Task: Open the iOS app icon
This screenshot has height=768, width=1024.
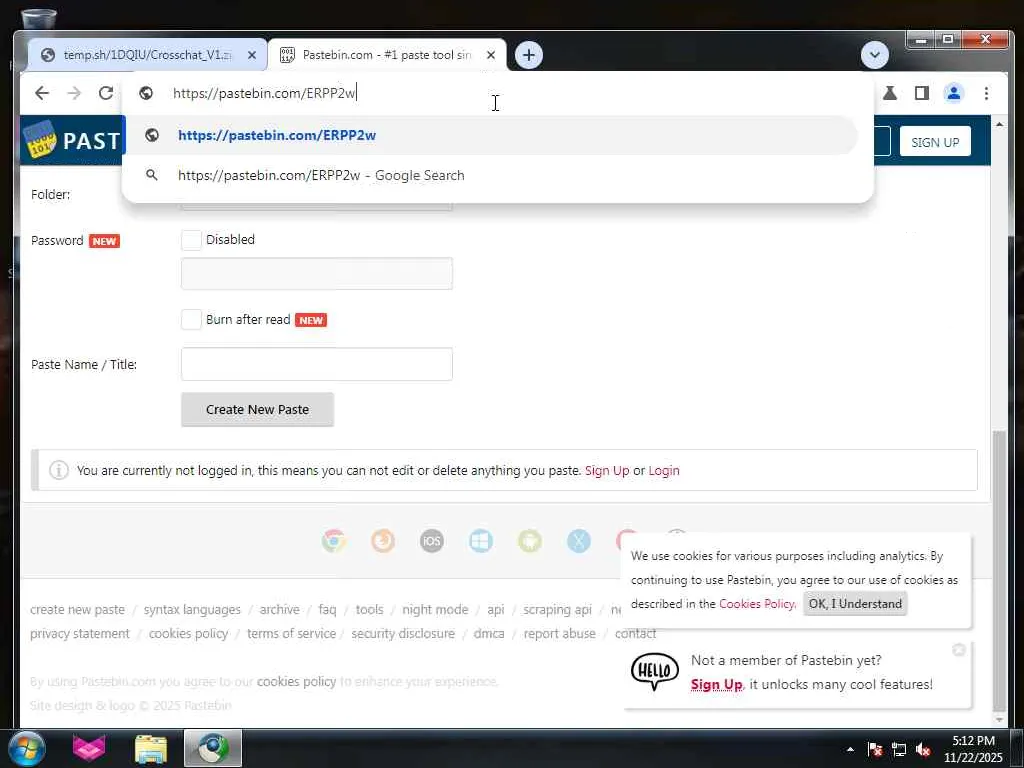Action: 432,541
